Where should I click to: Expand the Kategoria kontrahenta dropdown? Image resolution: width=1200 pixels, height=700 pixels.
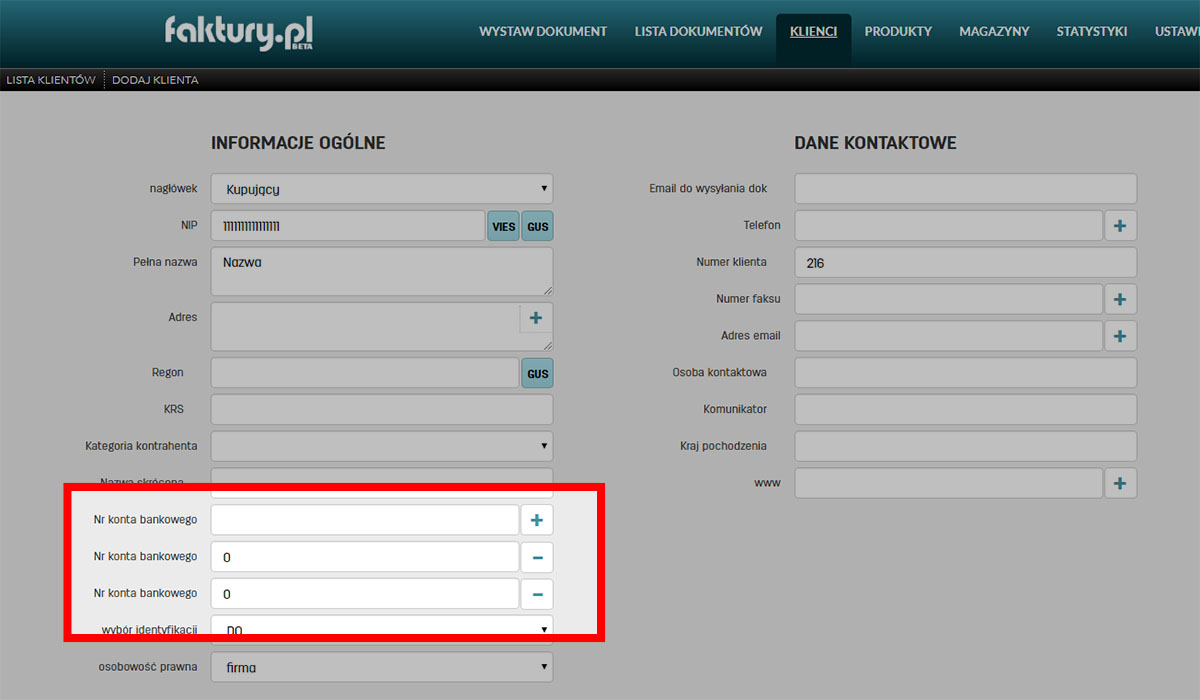381,446
